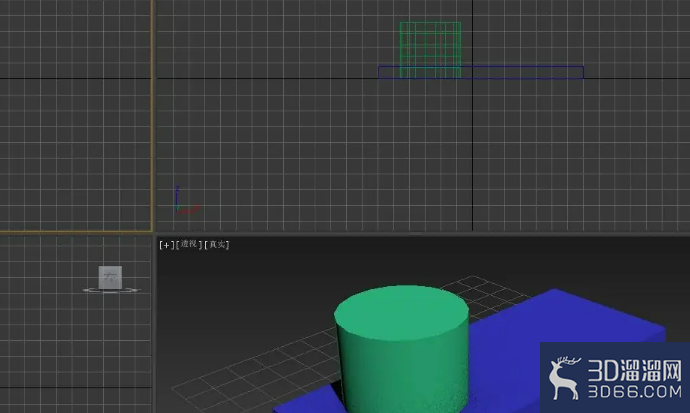Click the ViewCube 左 face
This screenshot has width=690, height=413.
click(x=110, y=277)
